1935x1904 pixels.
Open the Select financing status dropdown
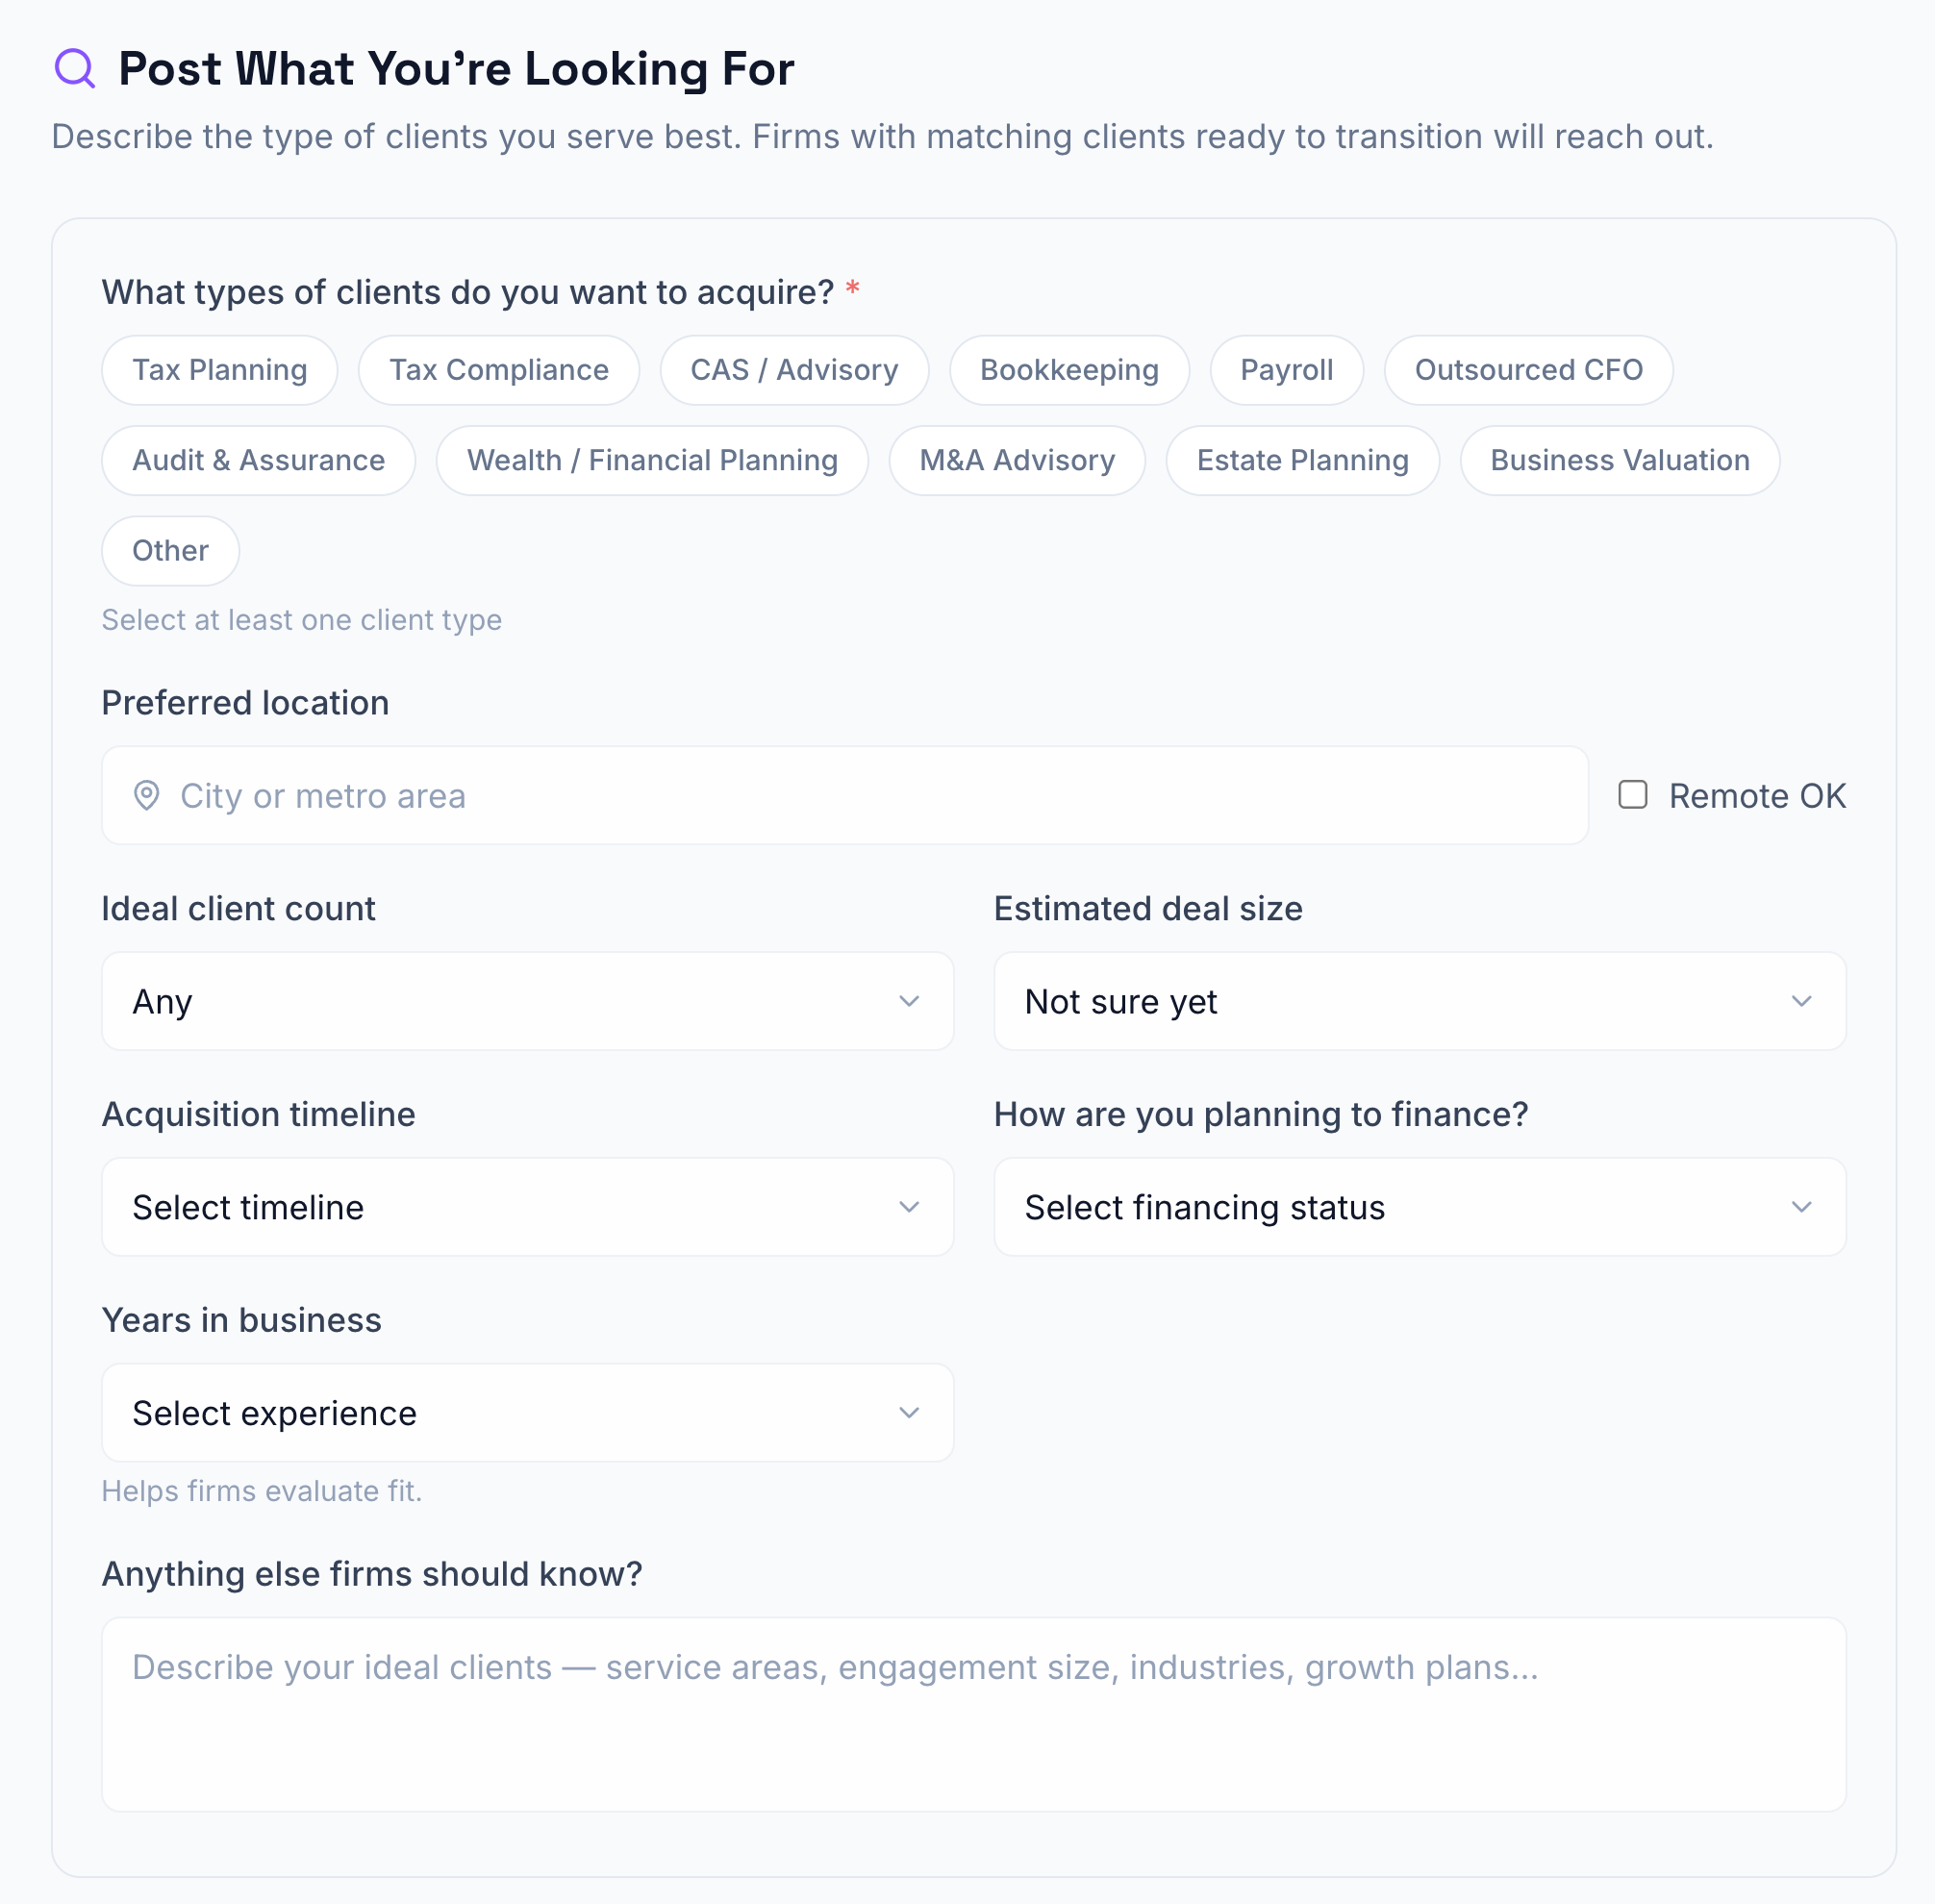(1418, 1207)
